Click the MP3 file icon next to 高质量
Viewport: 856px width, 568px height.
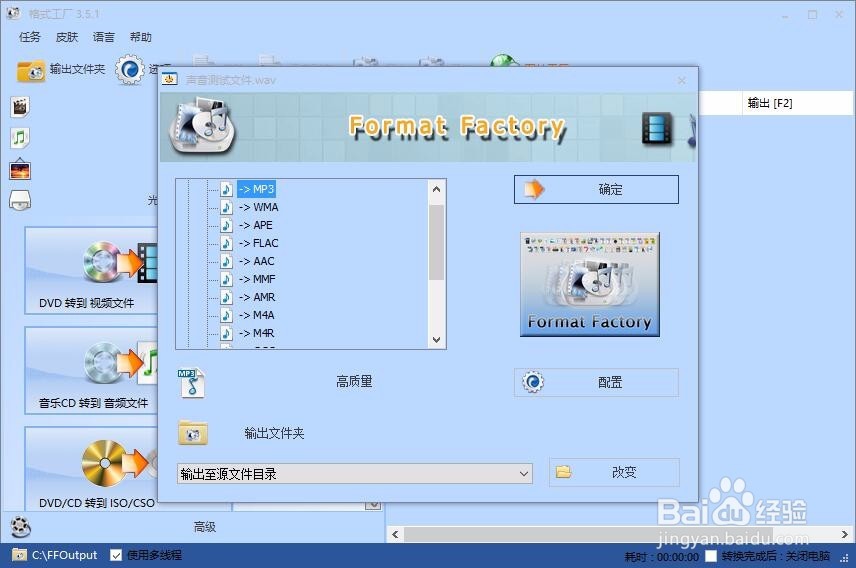coord(191,383)
